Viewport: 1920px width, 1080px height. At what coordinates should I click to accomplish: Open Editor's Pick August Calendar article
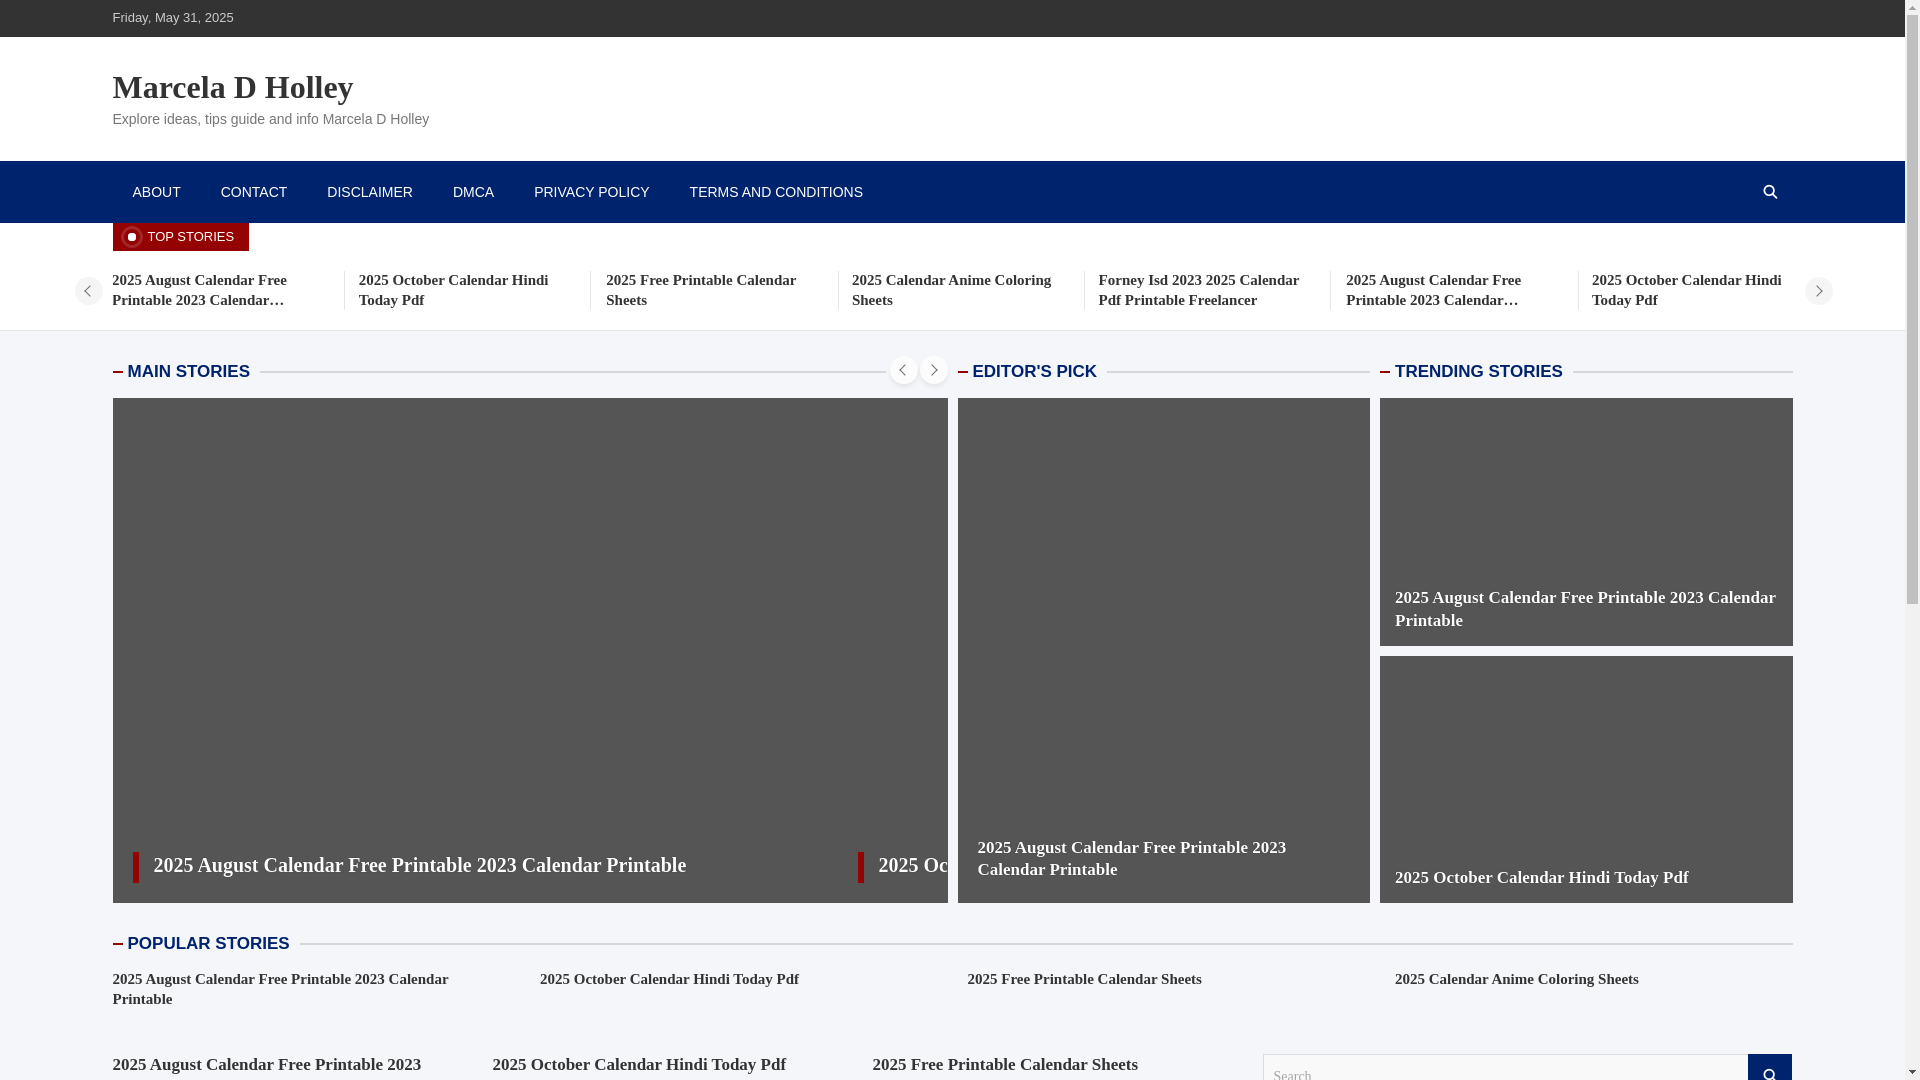[1131, 858]
